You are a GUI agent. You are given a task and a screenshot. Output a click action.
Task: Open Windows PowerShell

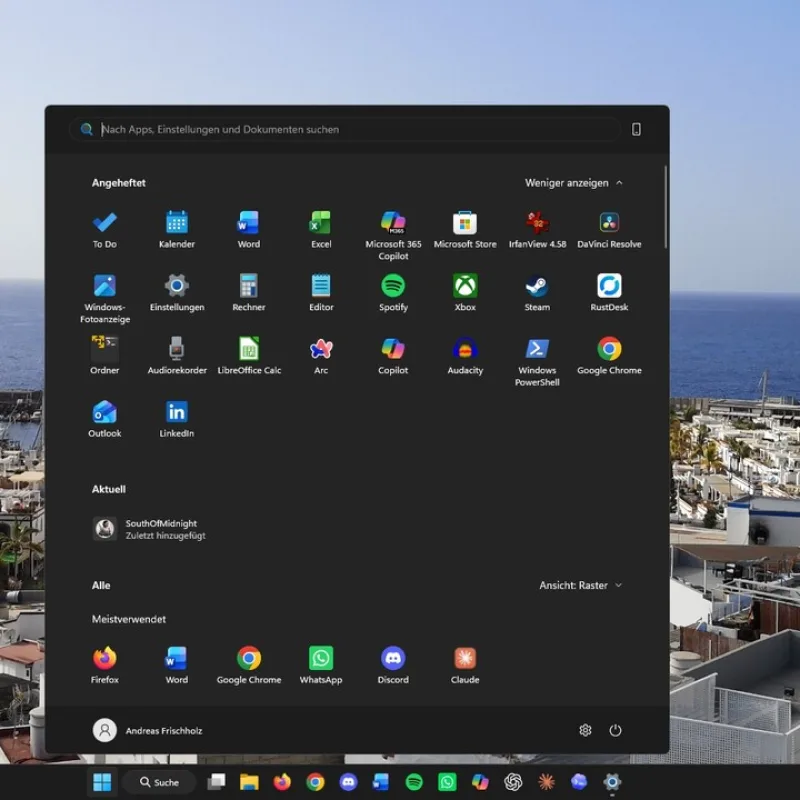point(537,361)
